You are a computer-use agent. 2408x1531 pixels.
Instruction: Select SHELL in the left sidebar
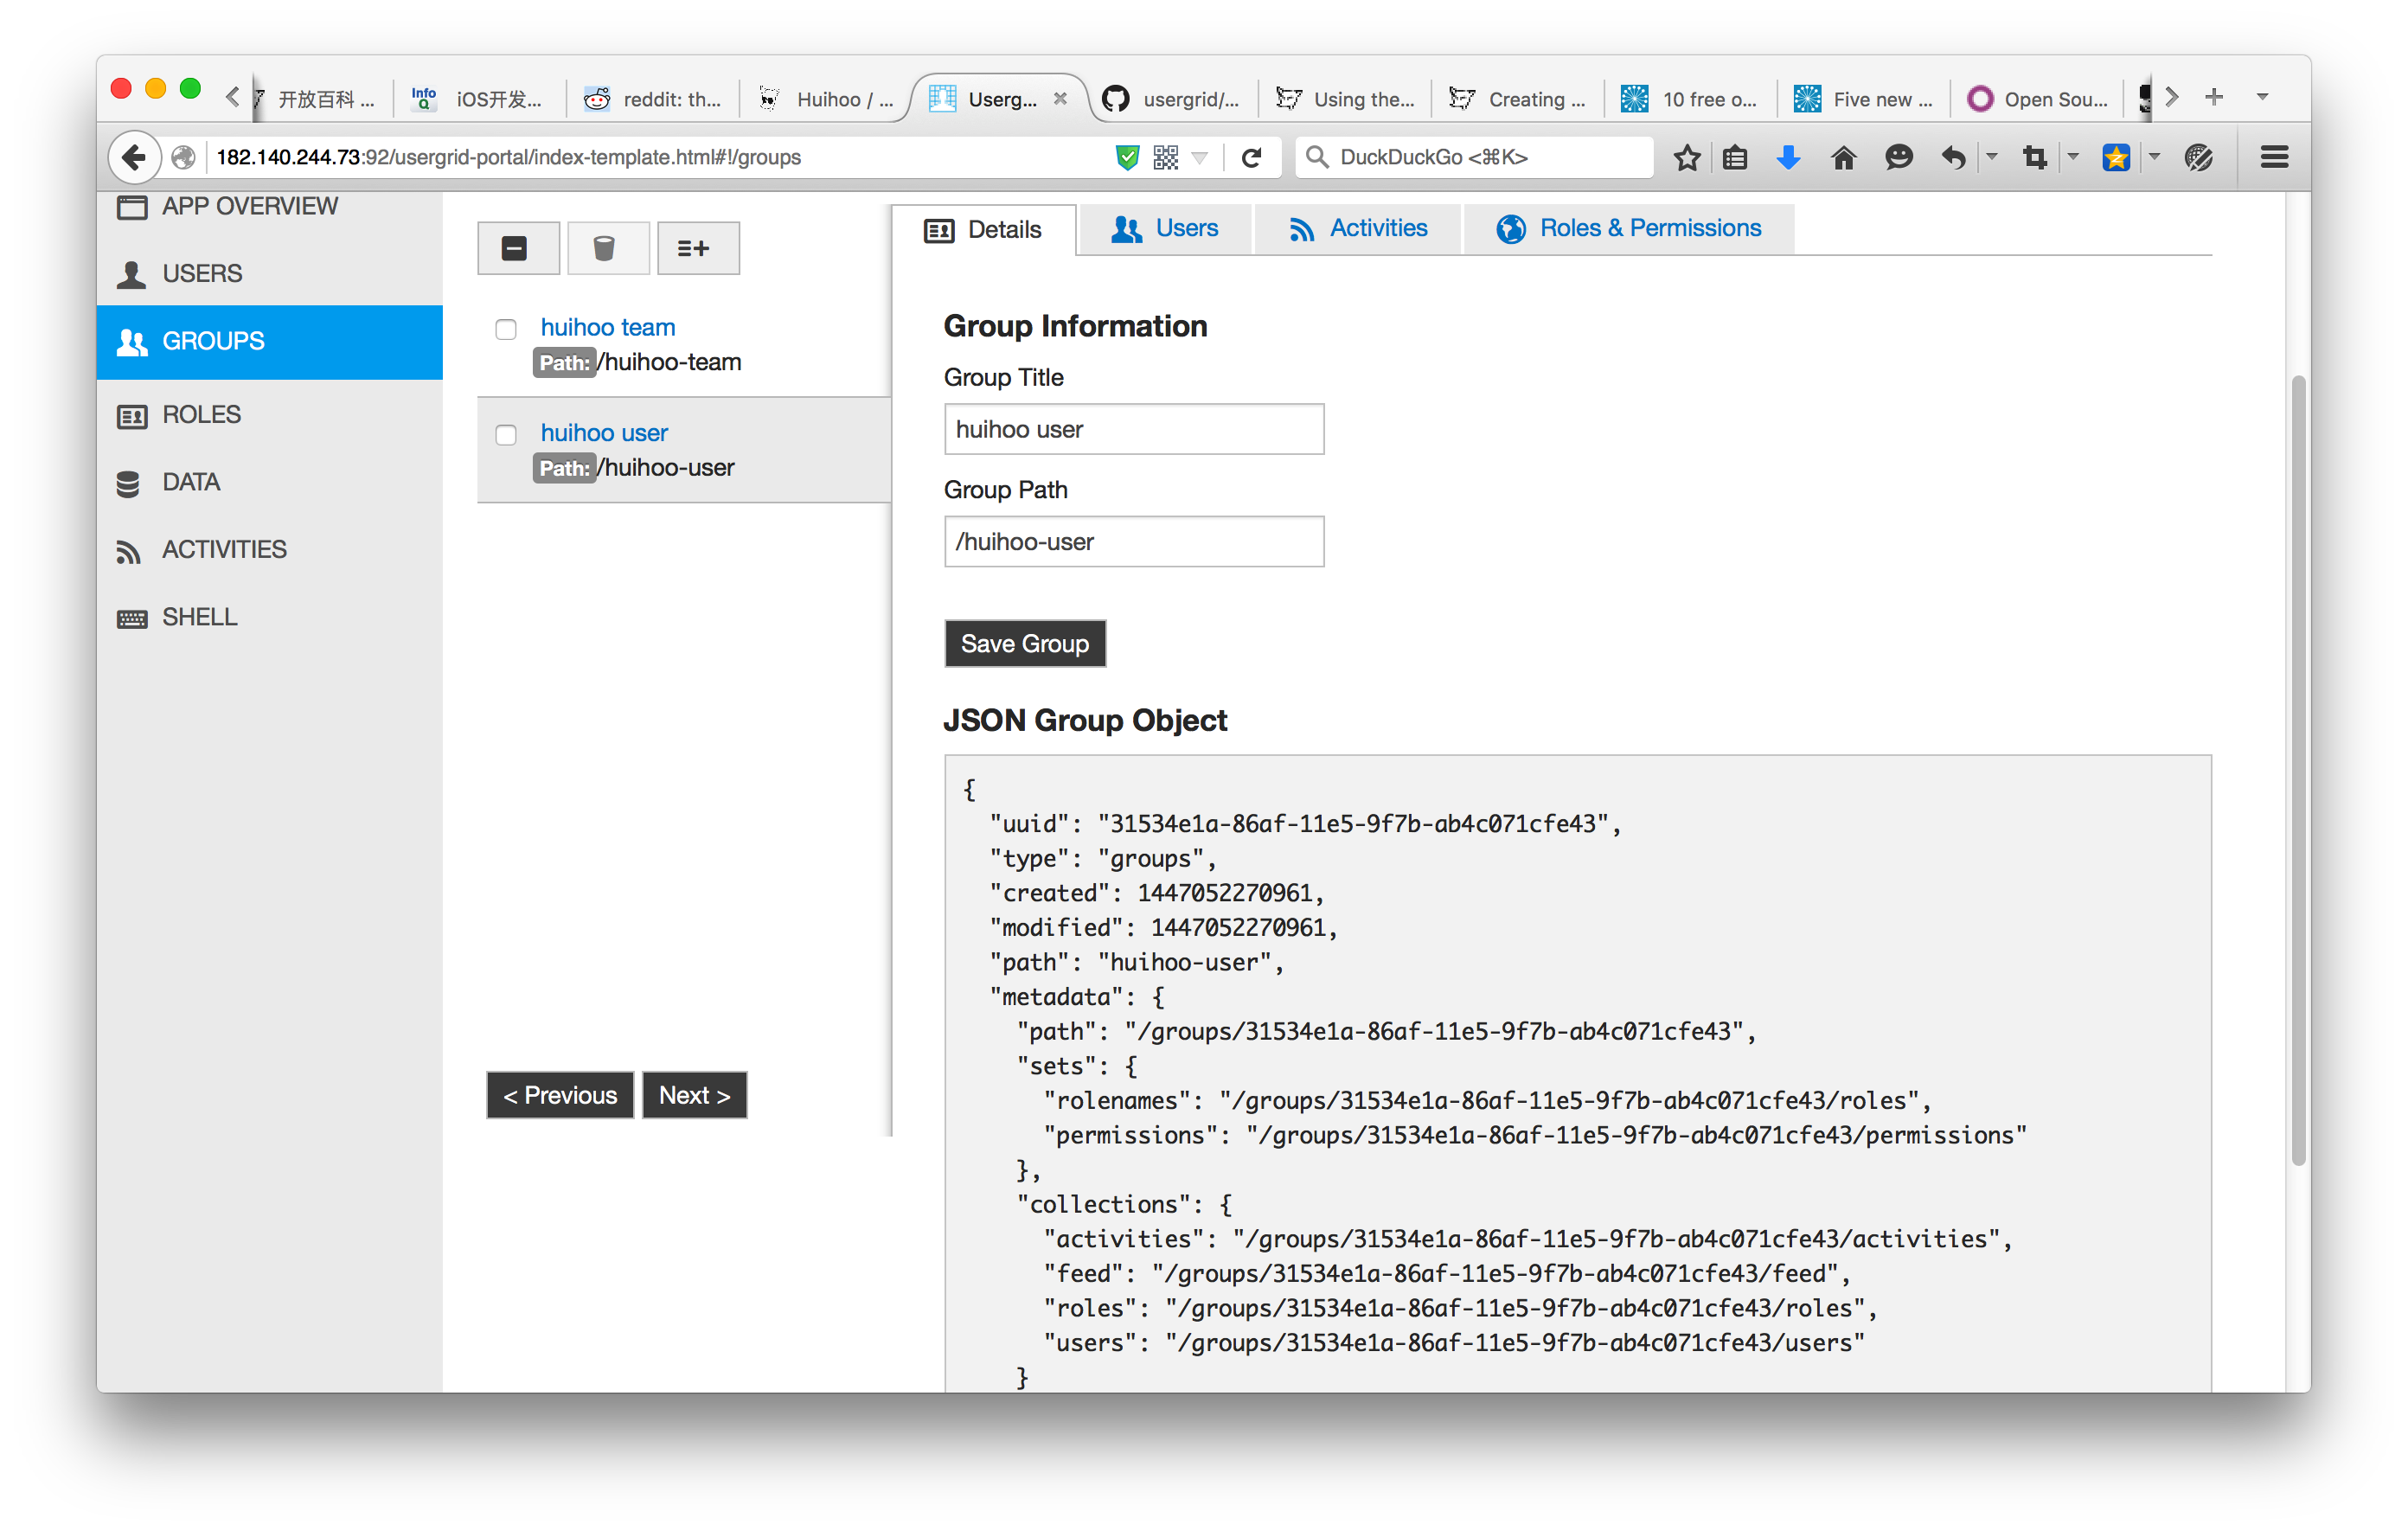(x=199, y=617)
